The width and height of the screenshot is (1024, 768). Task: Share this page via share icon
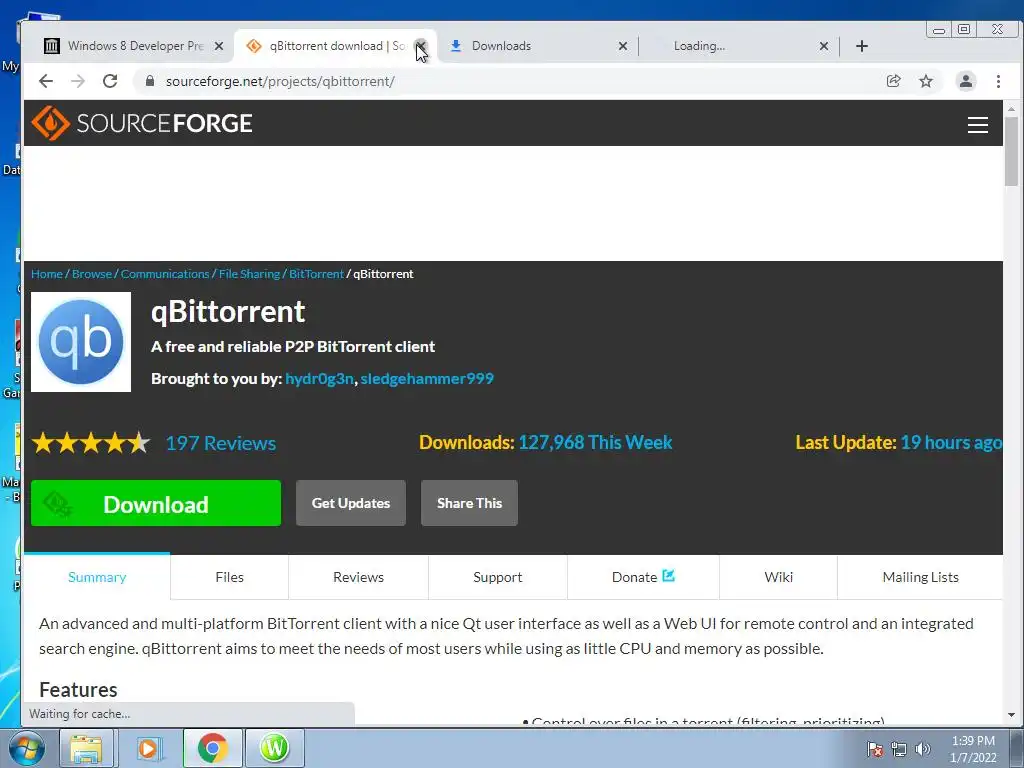click(893, 81)
